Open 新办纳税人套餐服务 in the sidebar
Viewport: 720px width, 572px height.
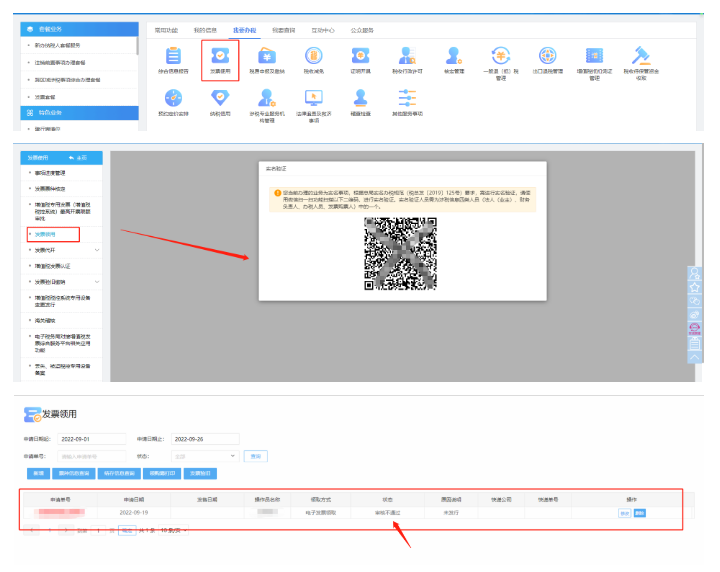point(57,45)
